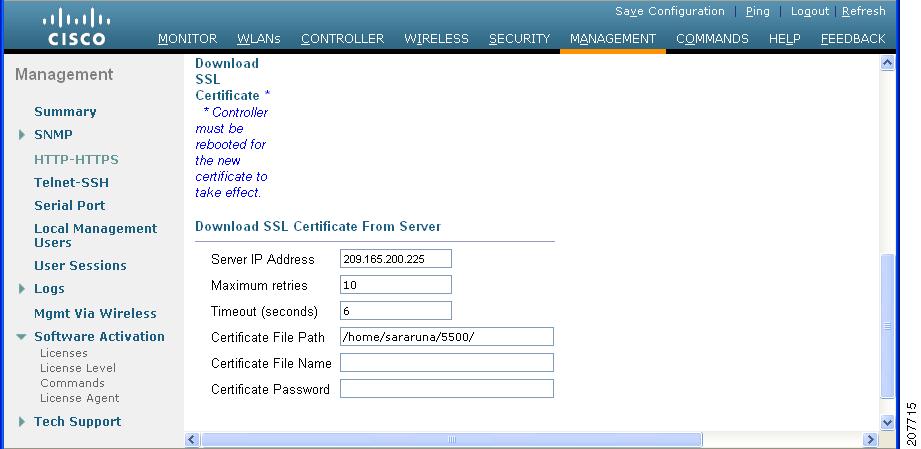Open Licenses under Software Activation
921x449 pixels.
63,353
